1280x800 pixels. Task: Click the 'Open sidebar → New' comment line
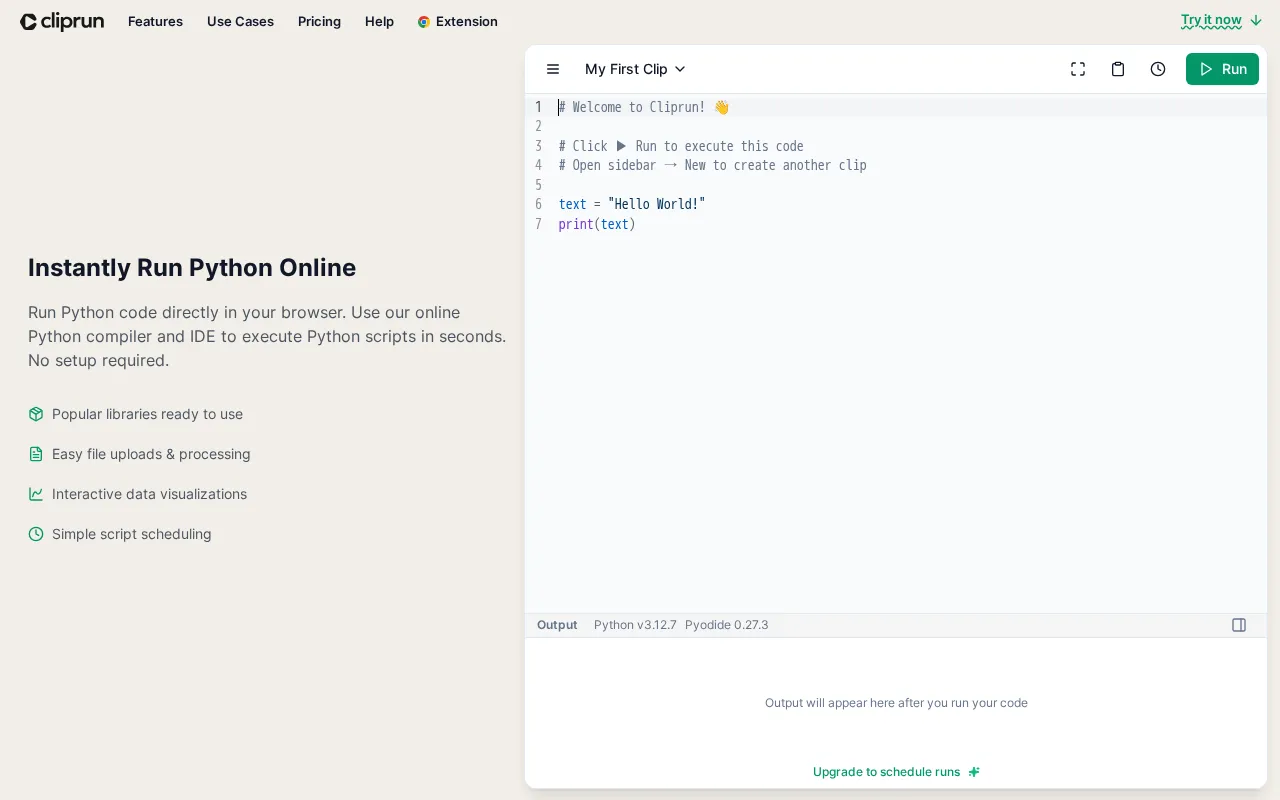tap(712, 165)
